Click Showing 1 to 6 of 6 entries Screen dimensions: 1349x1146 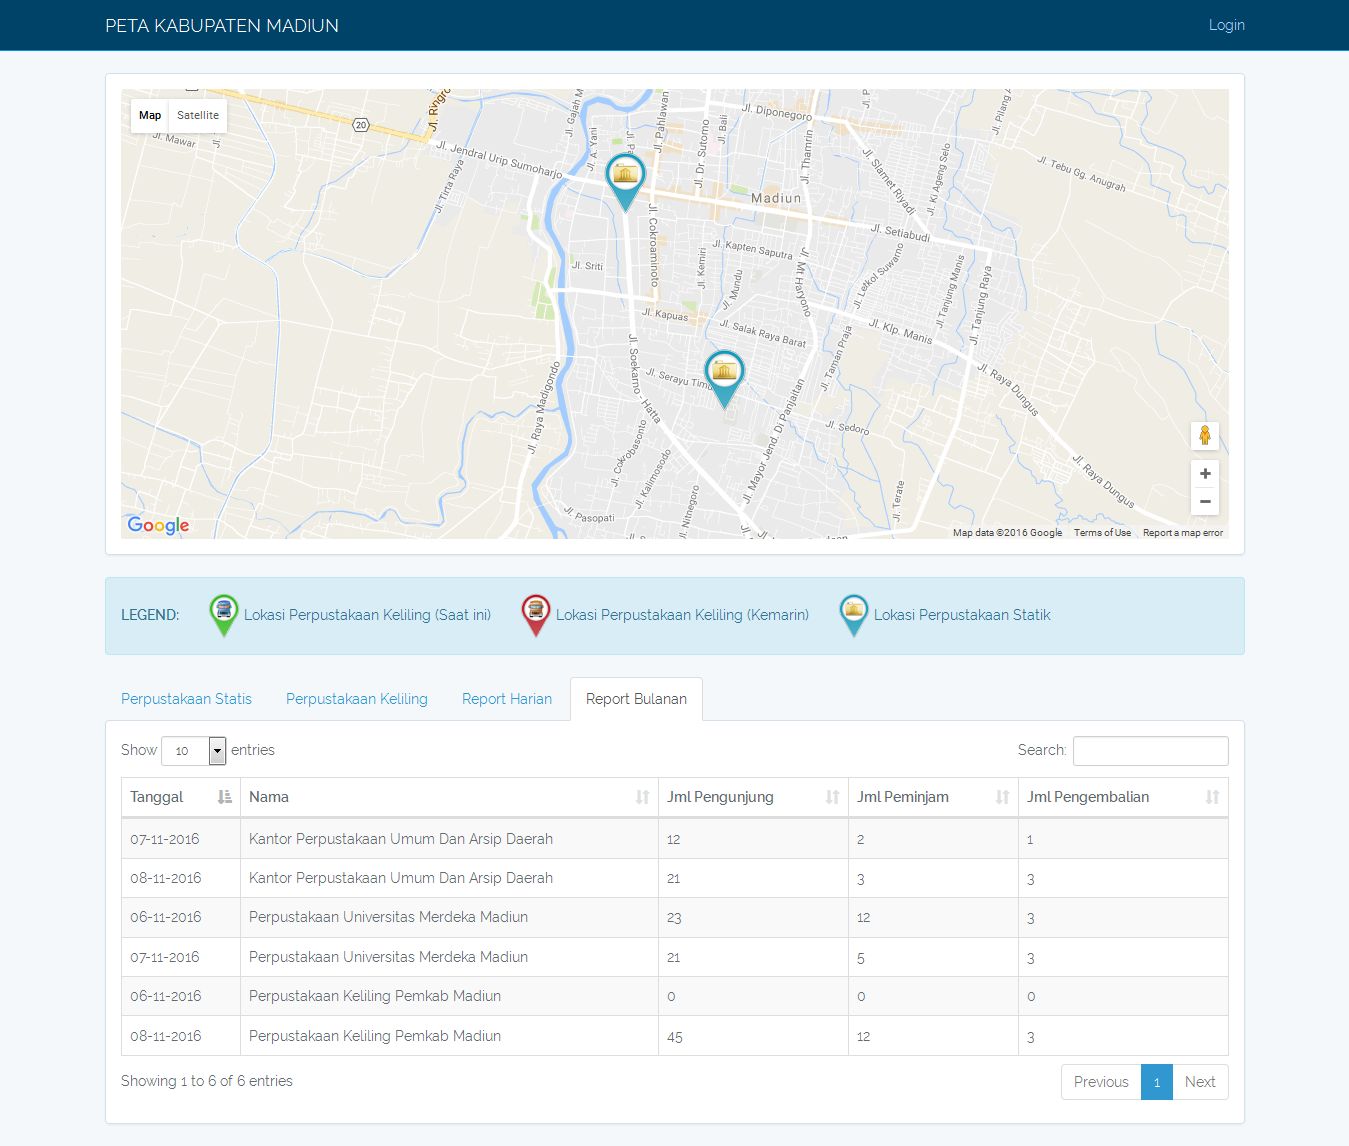[207, 1081]
